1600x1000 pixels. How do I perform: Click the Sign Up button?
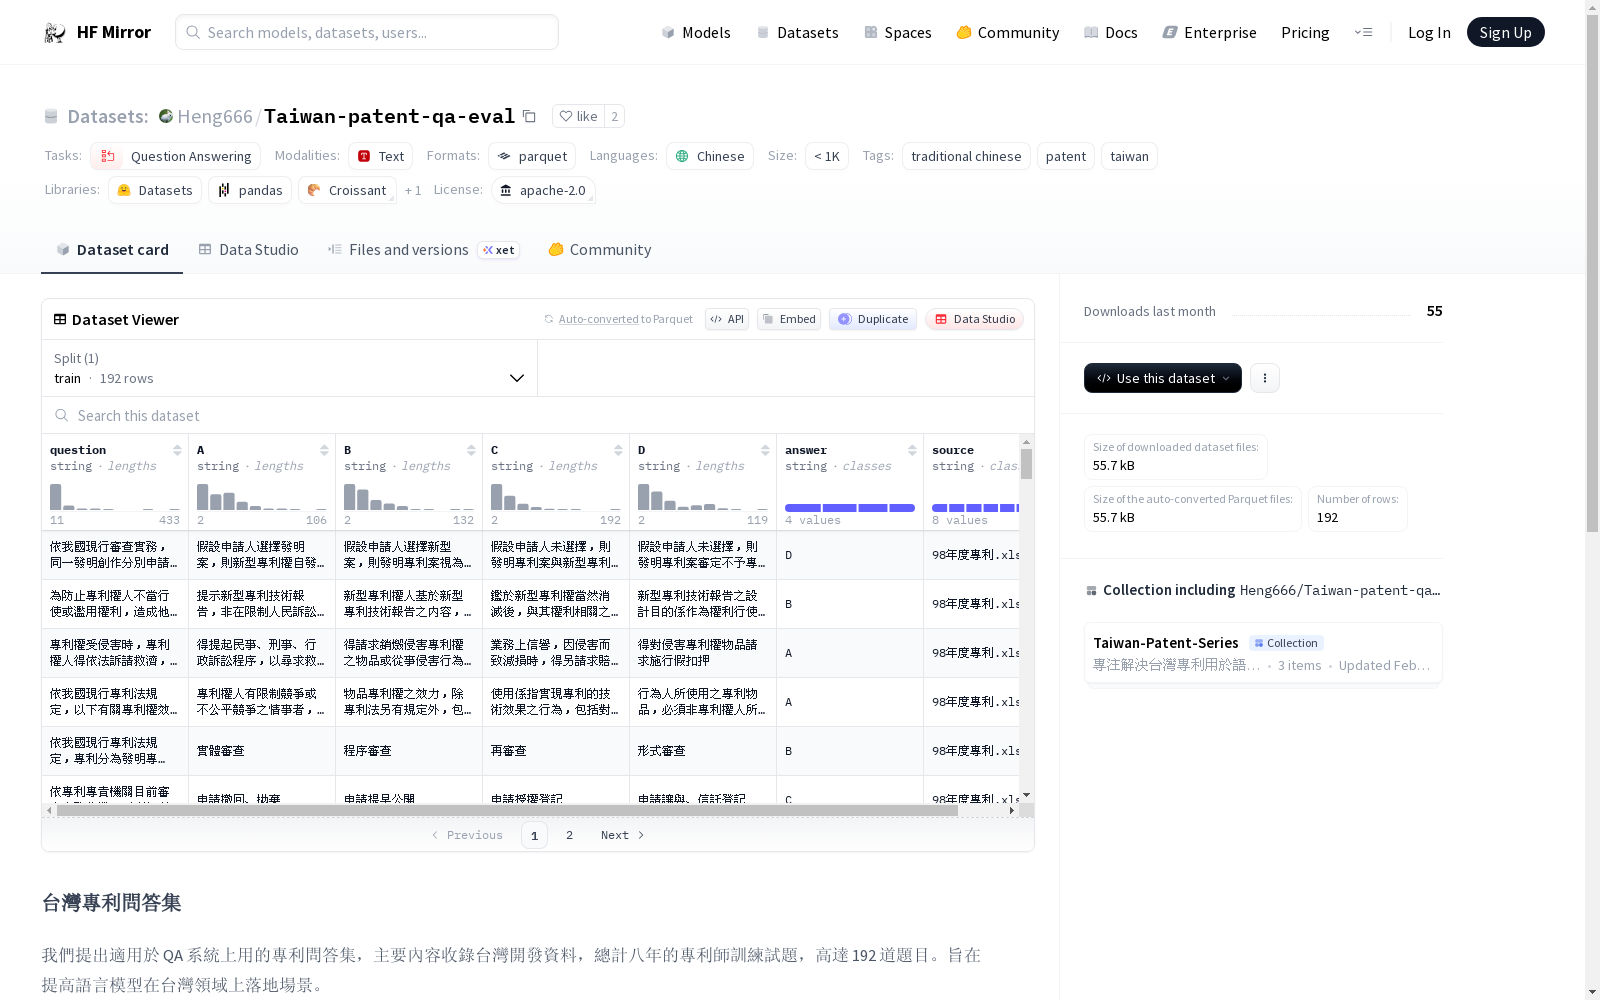click(x=1505, y=32)
